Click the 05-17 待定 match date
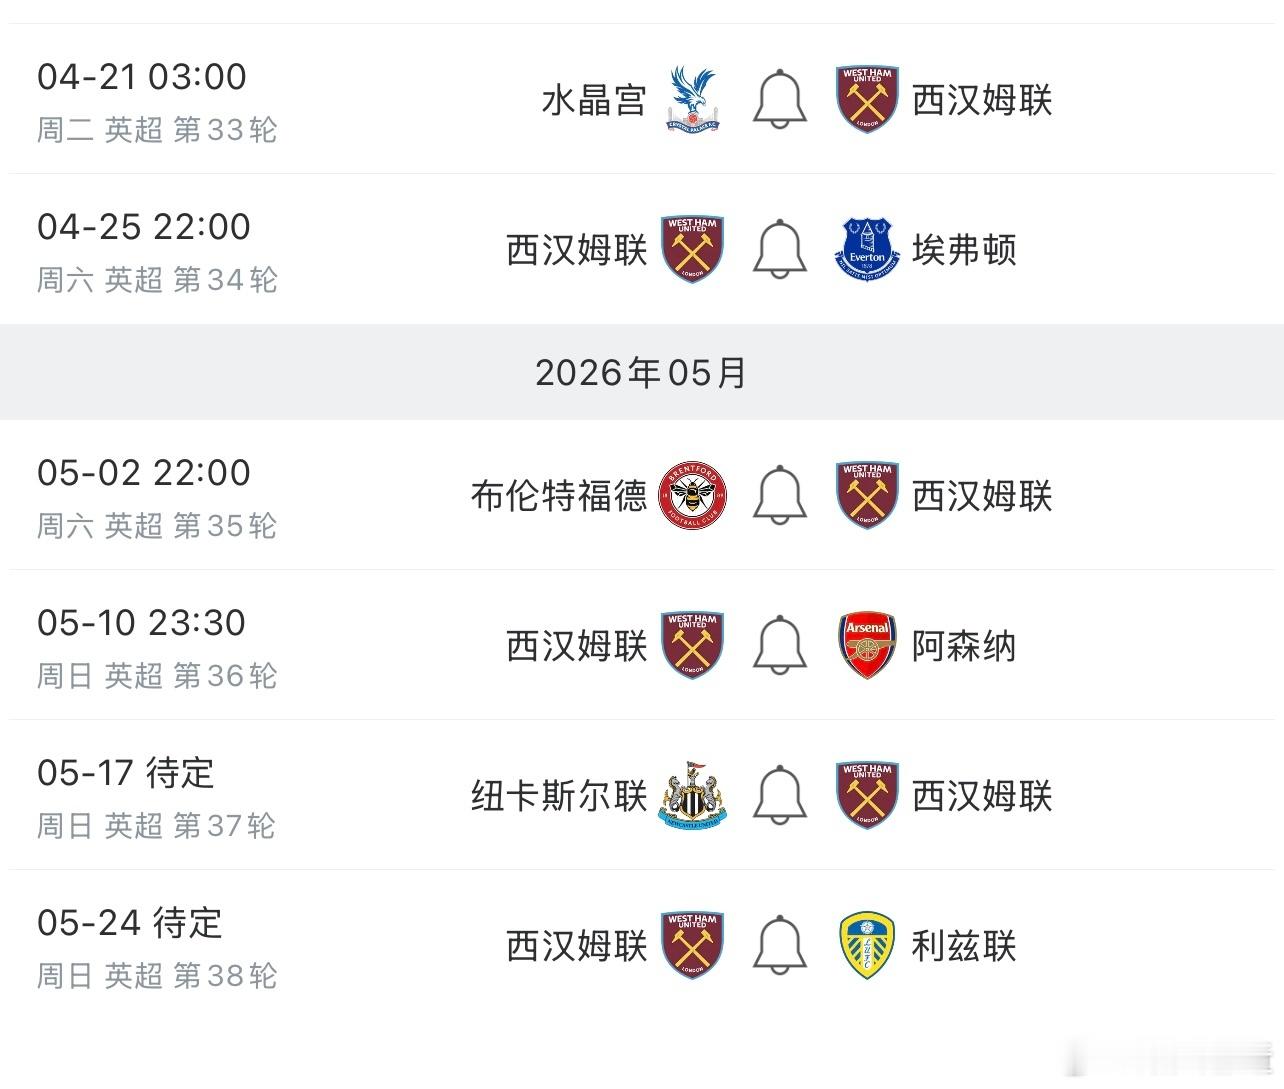The image size is (1284, 1089). [x=124, y=774]
